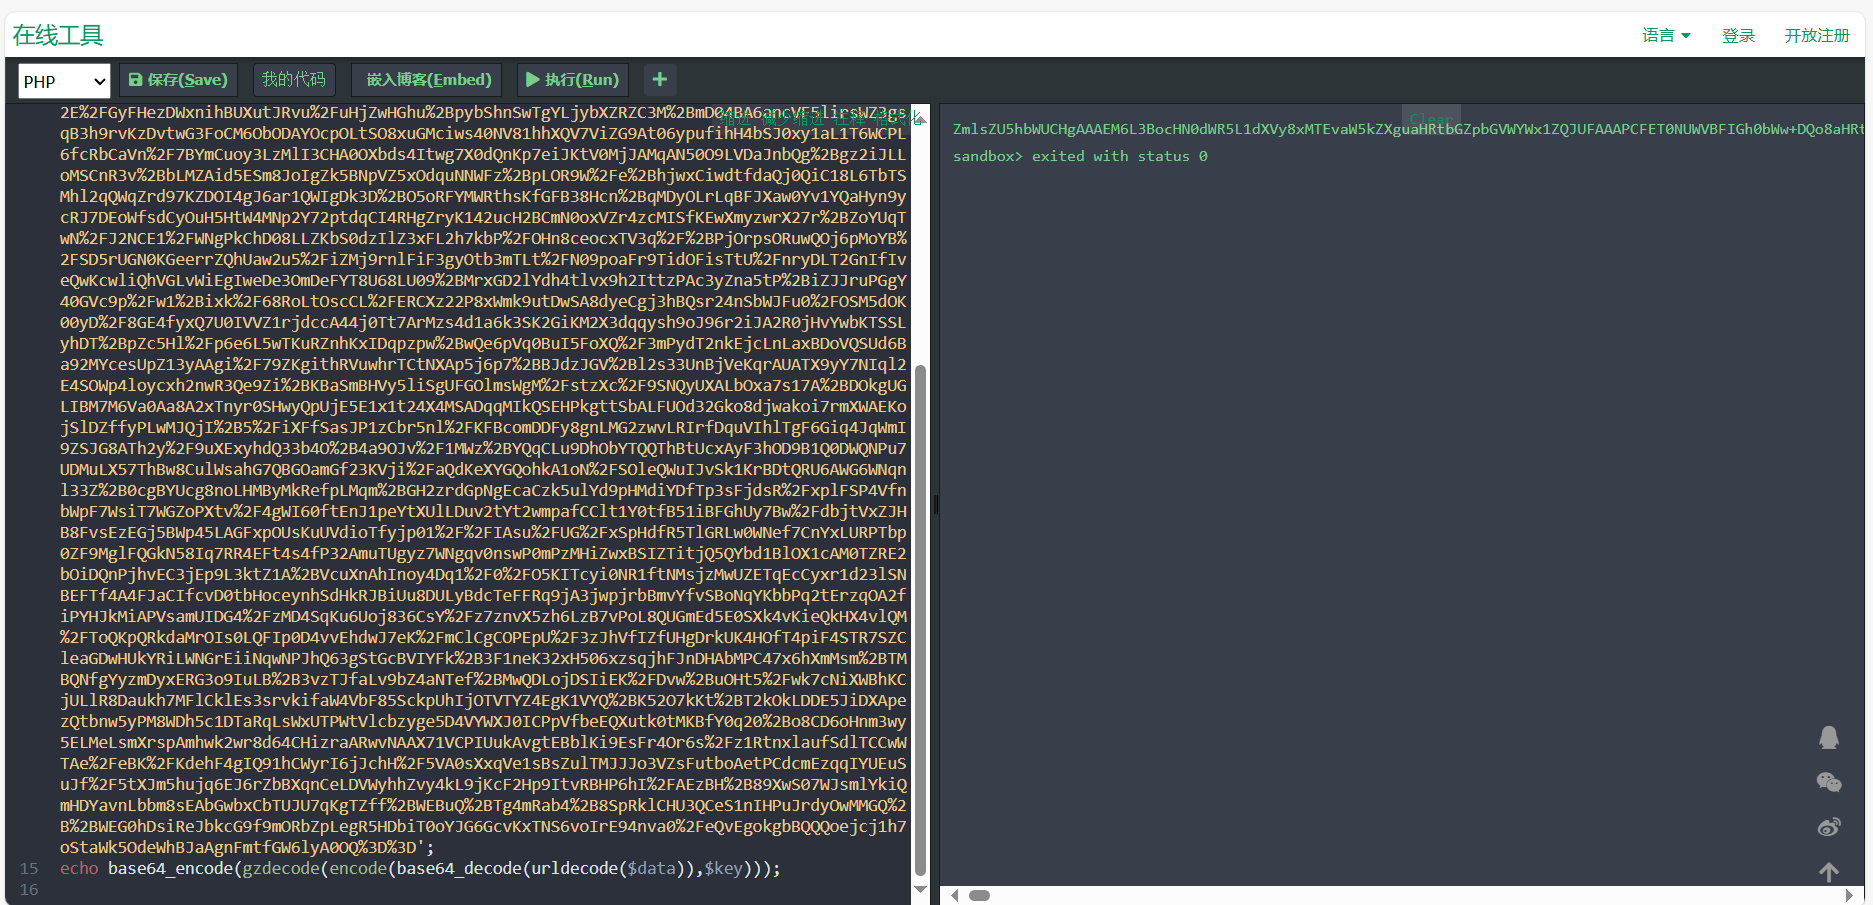Click the 'exited with status 0' output line
The width and height of the screenshot is (1873, 905).
1080,156
